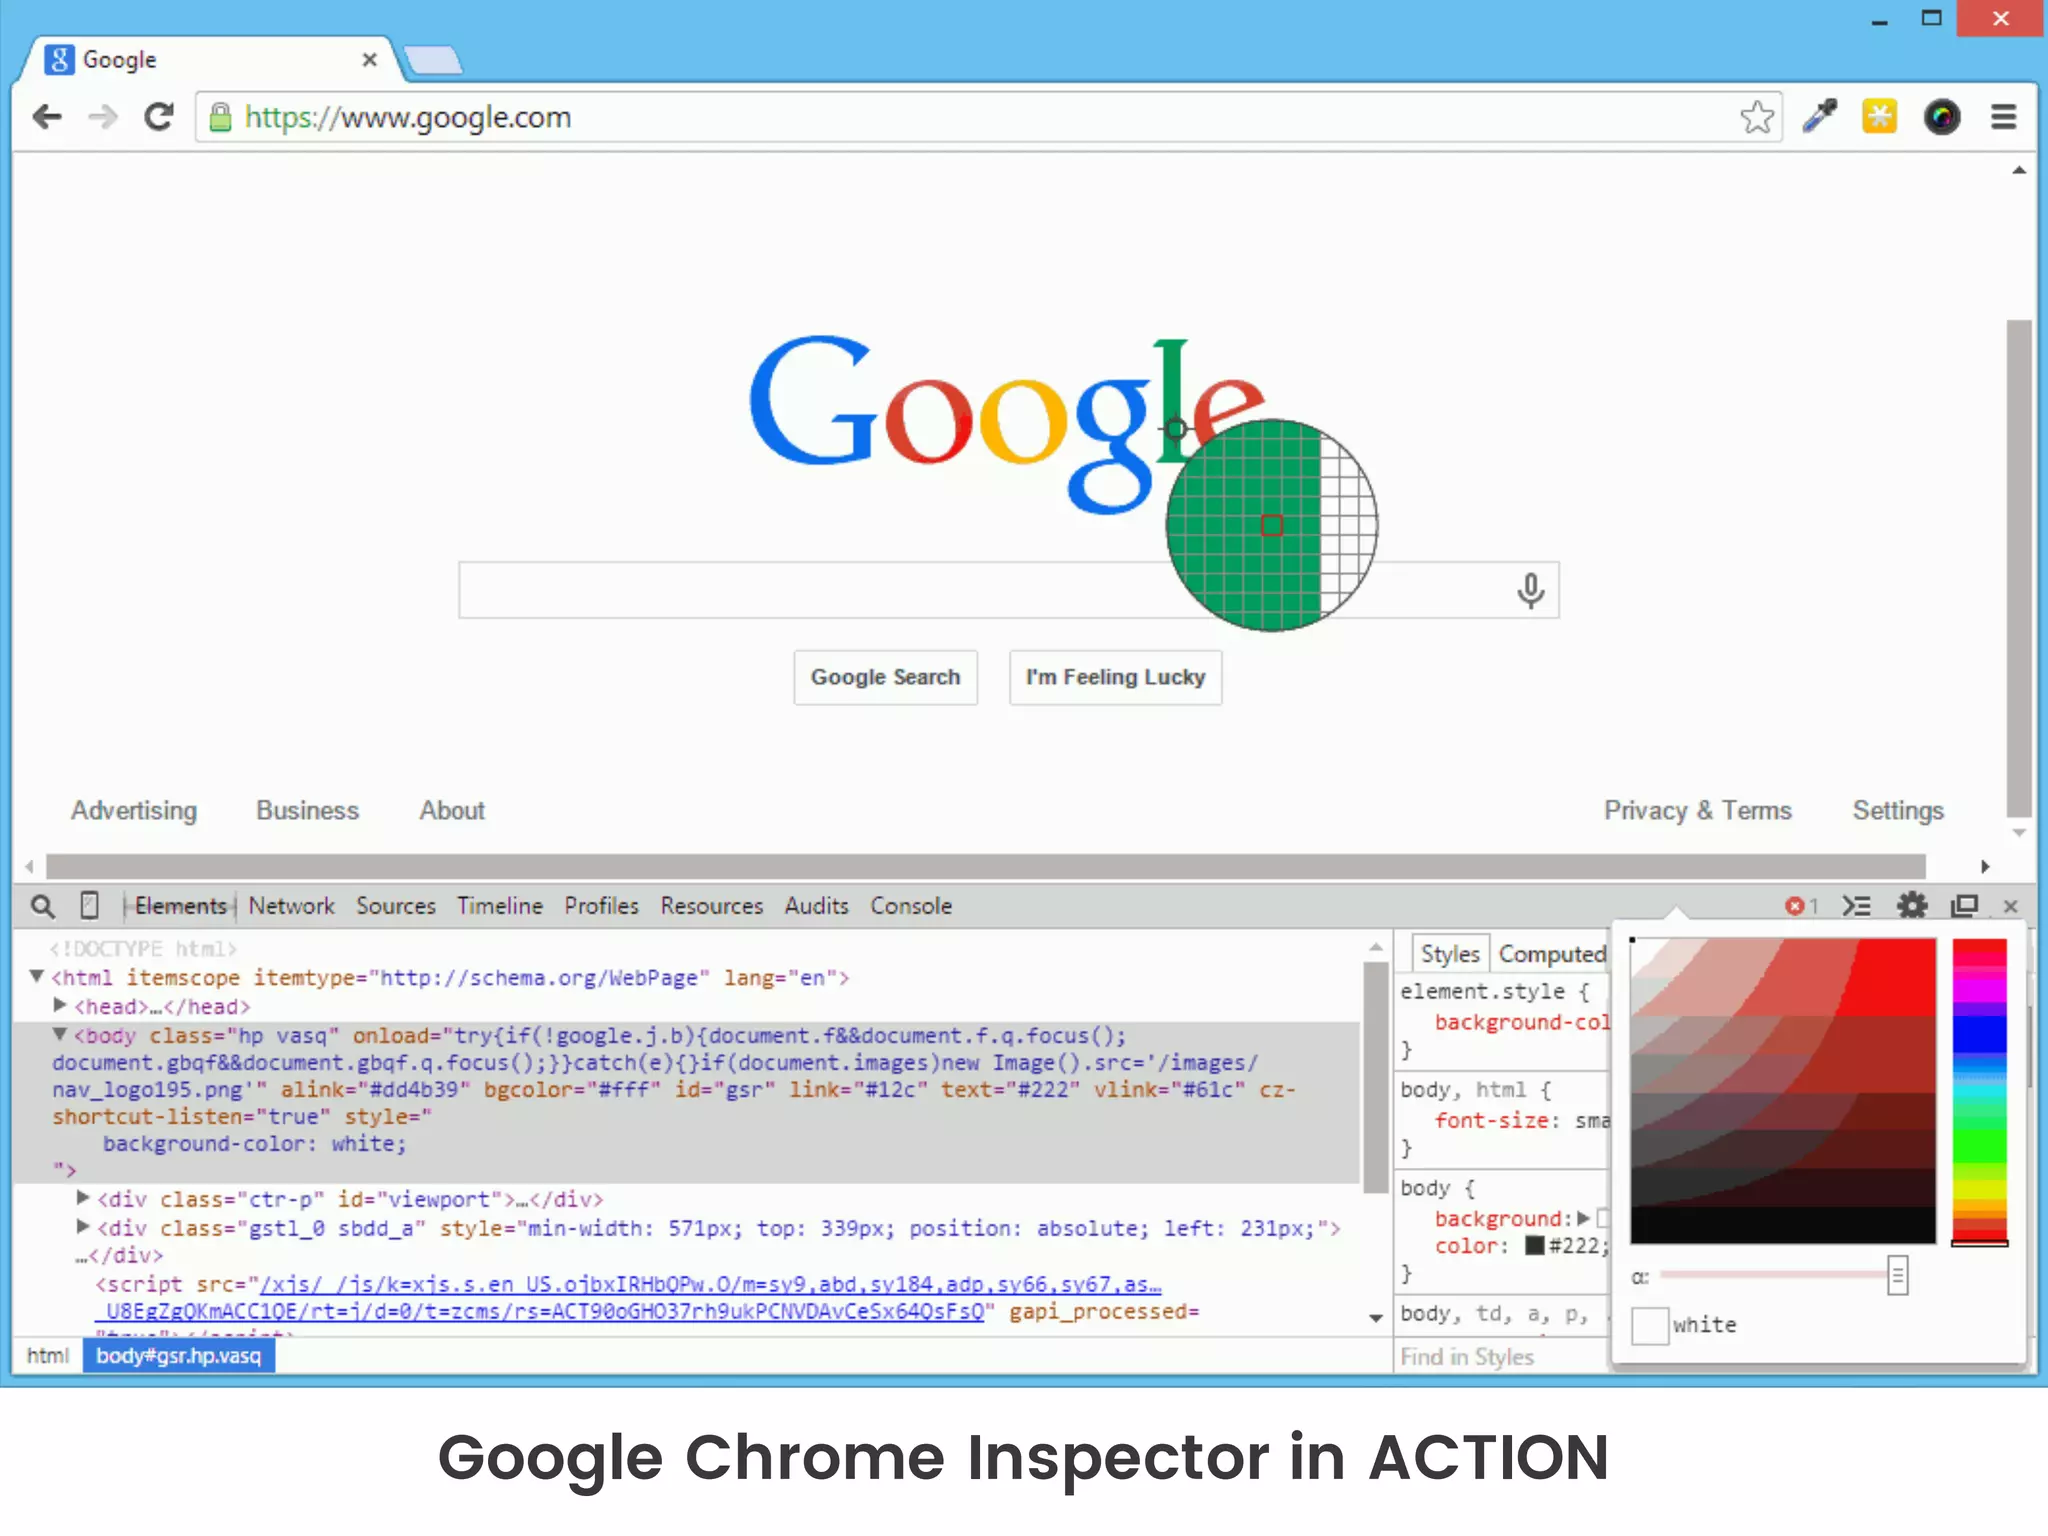2048x1536 pixels.
Task: Open the Advertising footer link
Action: 134,811
